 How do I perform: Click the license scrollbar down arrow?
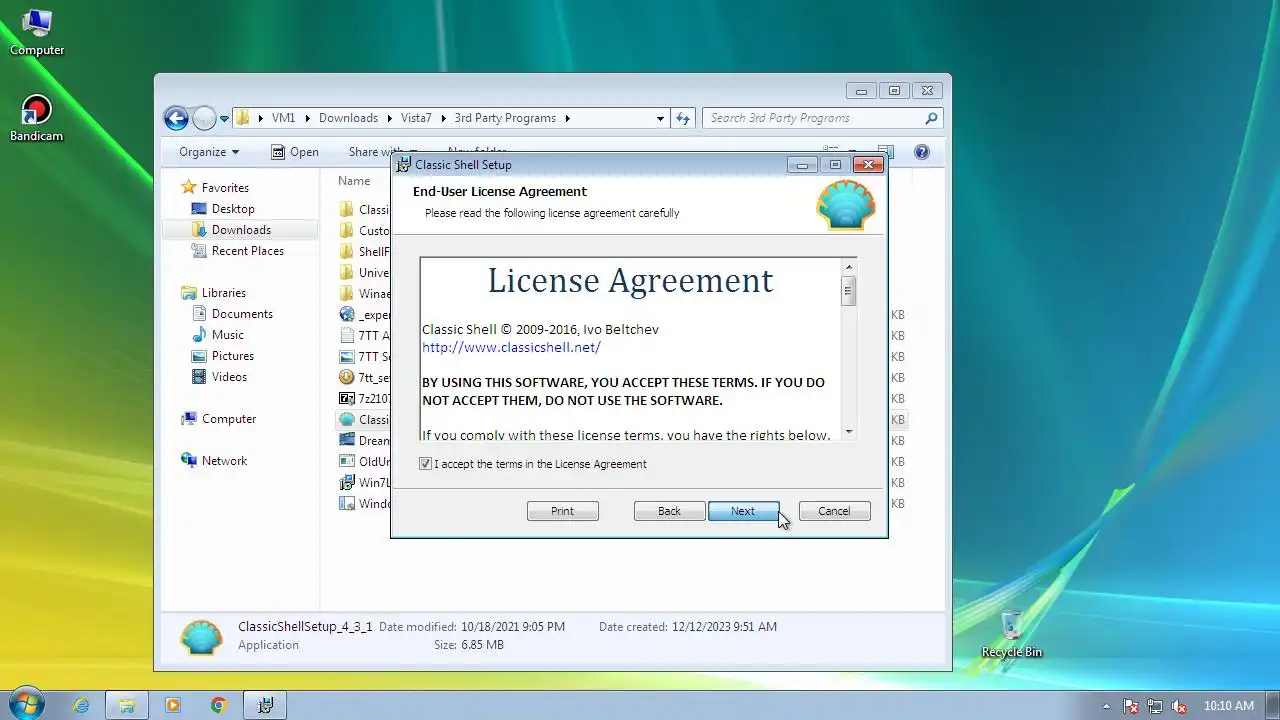pyautogui.click(x=848, y=431)
